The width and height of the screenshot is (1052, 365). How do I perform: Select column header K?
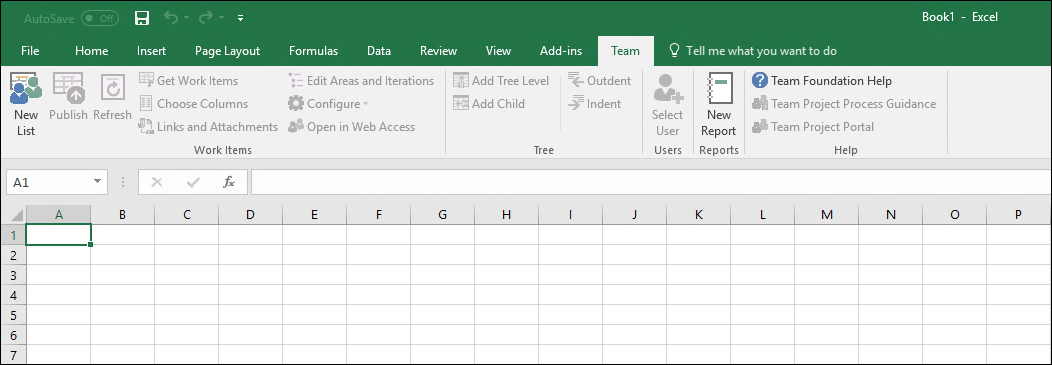click(x=698, y=215)
